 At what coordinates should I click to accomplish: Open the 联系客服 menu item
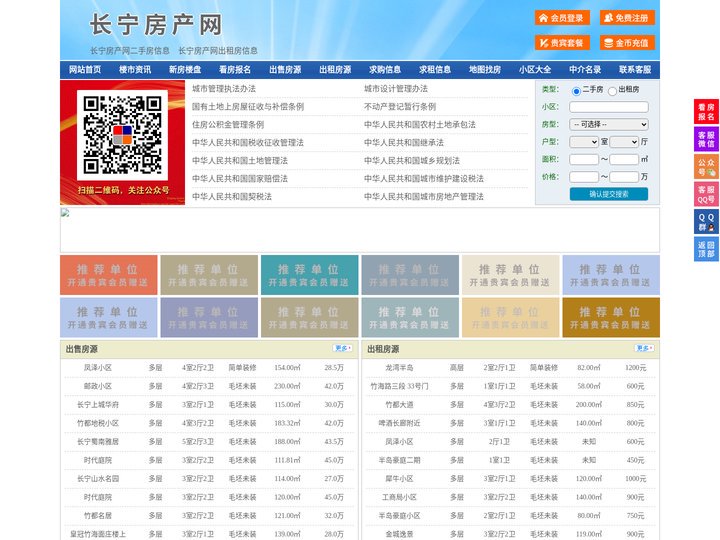[x=635, y=70]
